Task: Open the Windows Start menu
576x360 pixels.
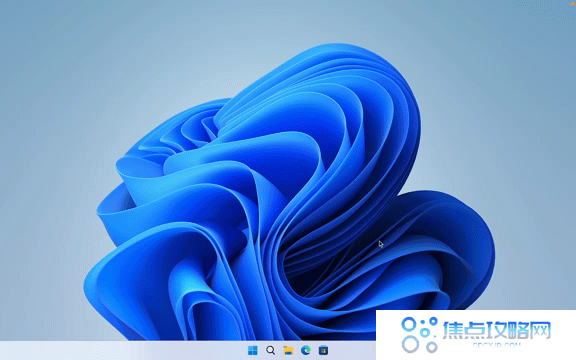Action: coord(253,350)
